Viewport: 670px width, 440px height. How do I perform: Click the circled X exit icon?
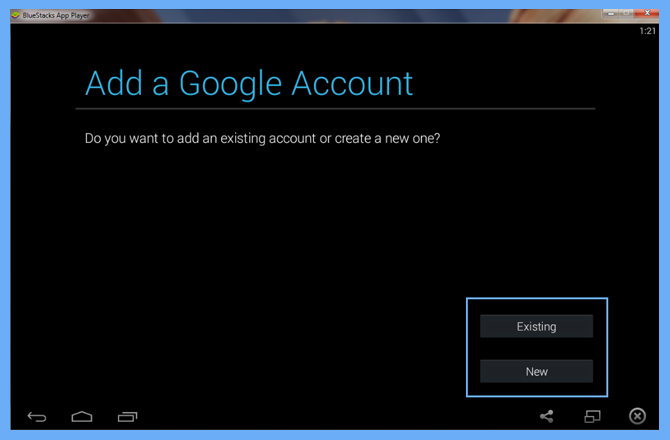(x=637, y=416)
